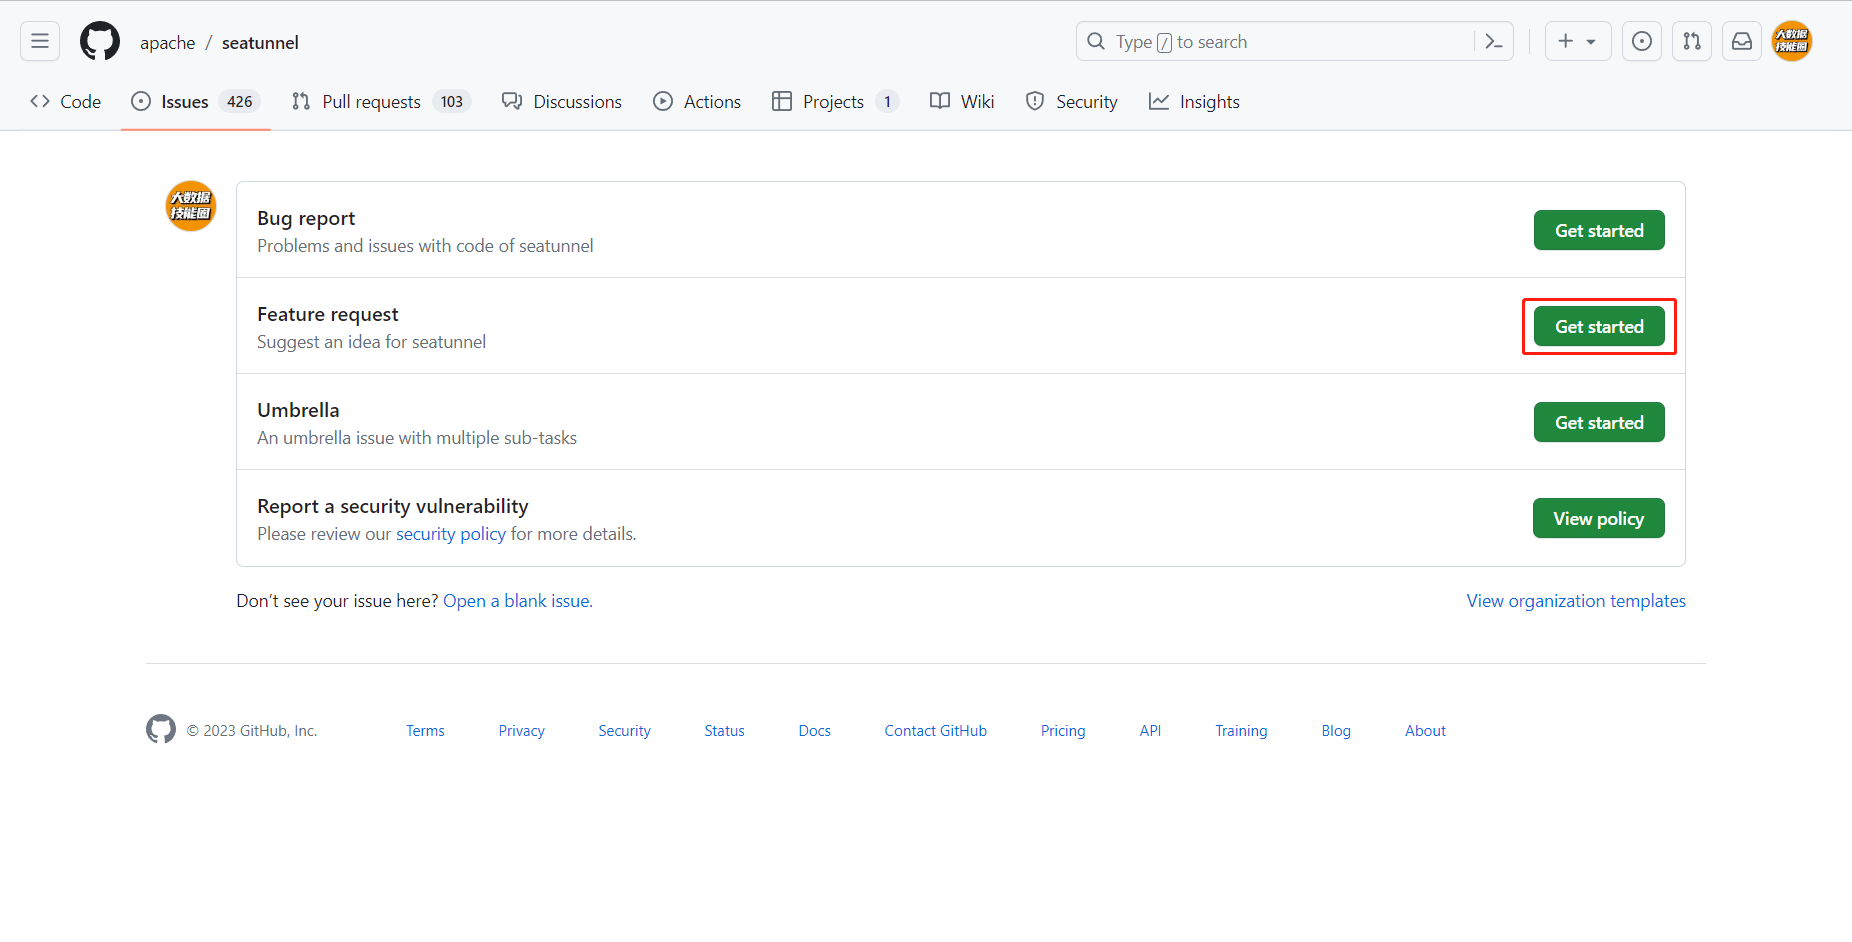Go to GitHub homepage via Octocat logo
Screen dimensions: 1852x942
100,41
